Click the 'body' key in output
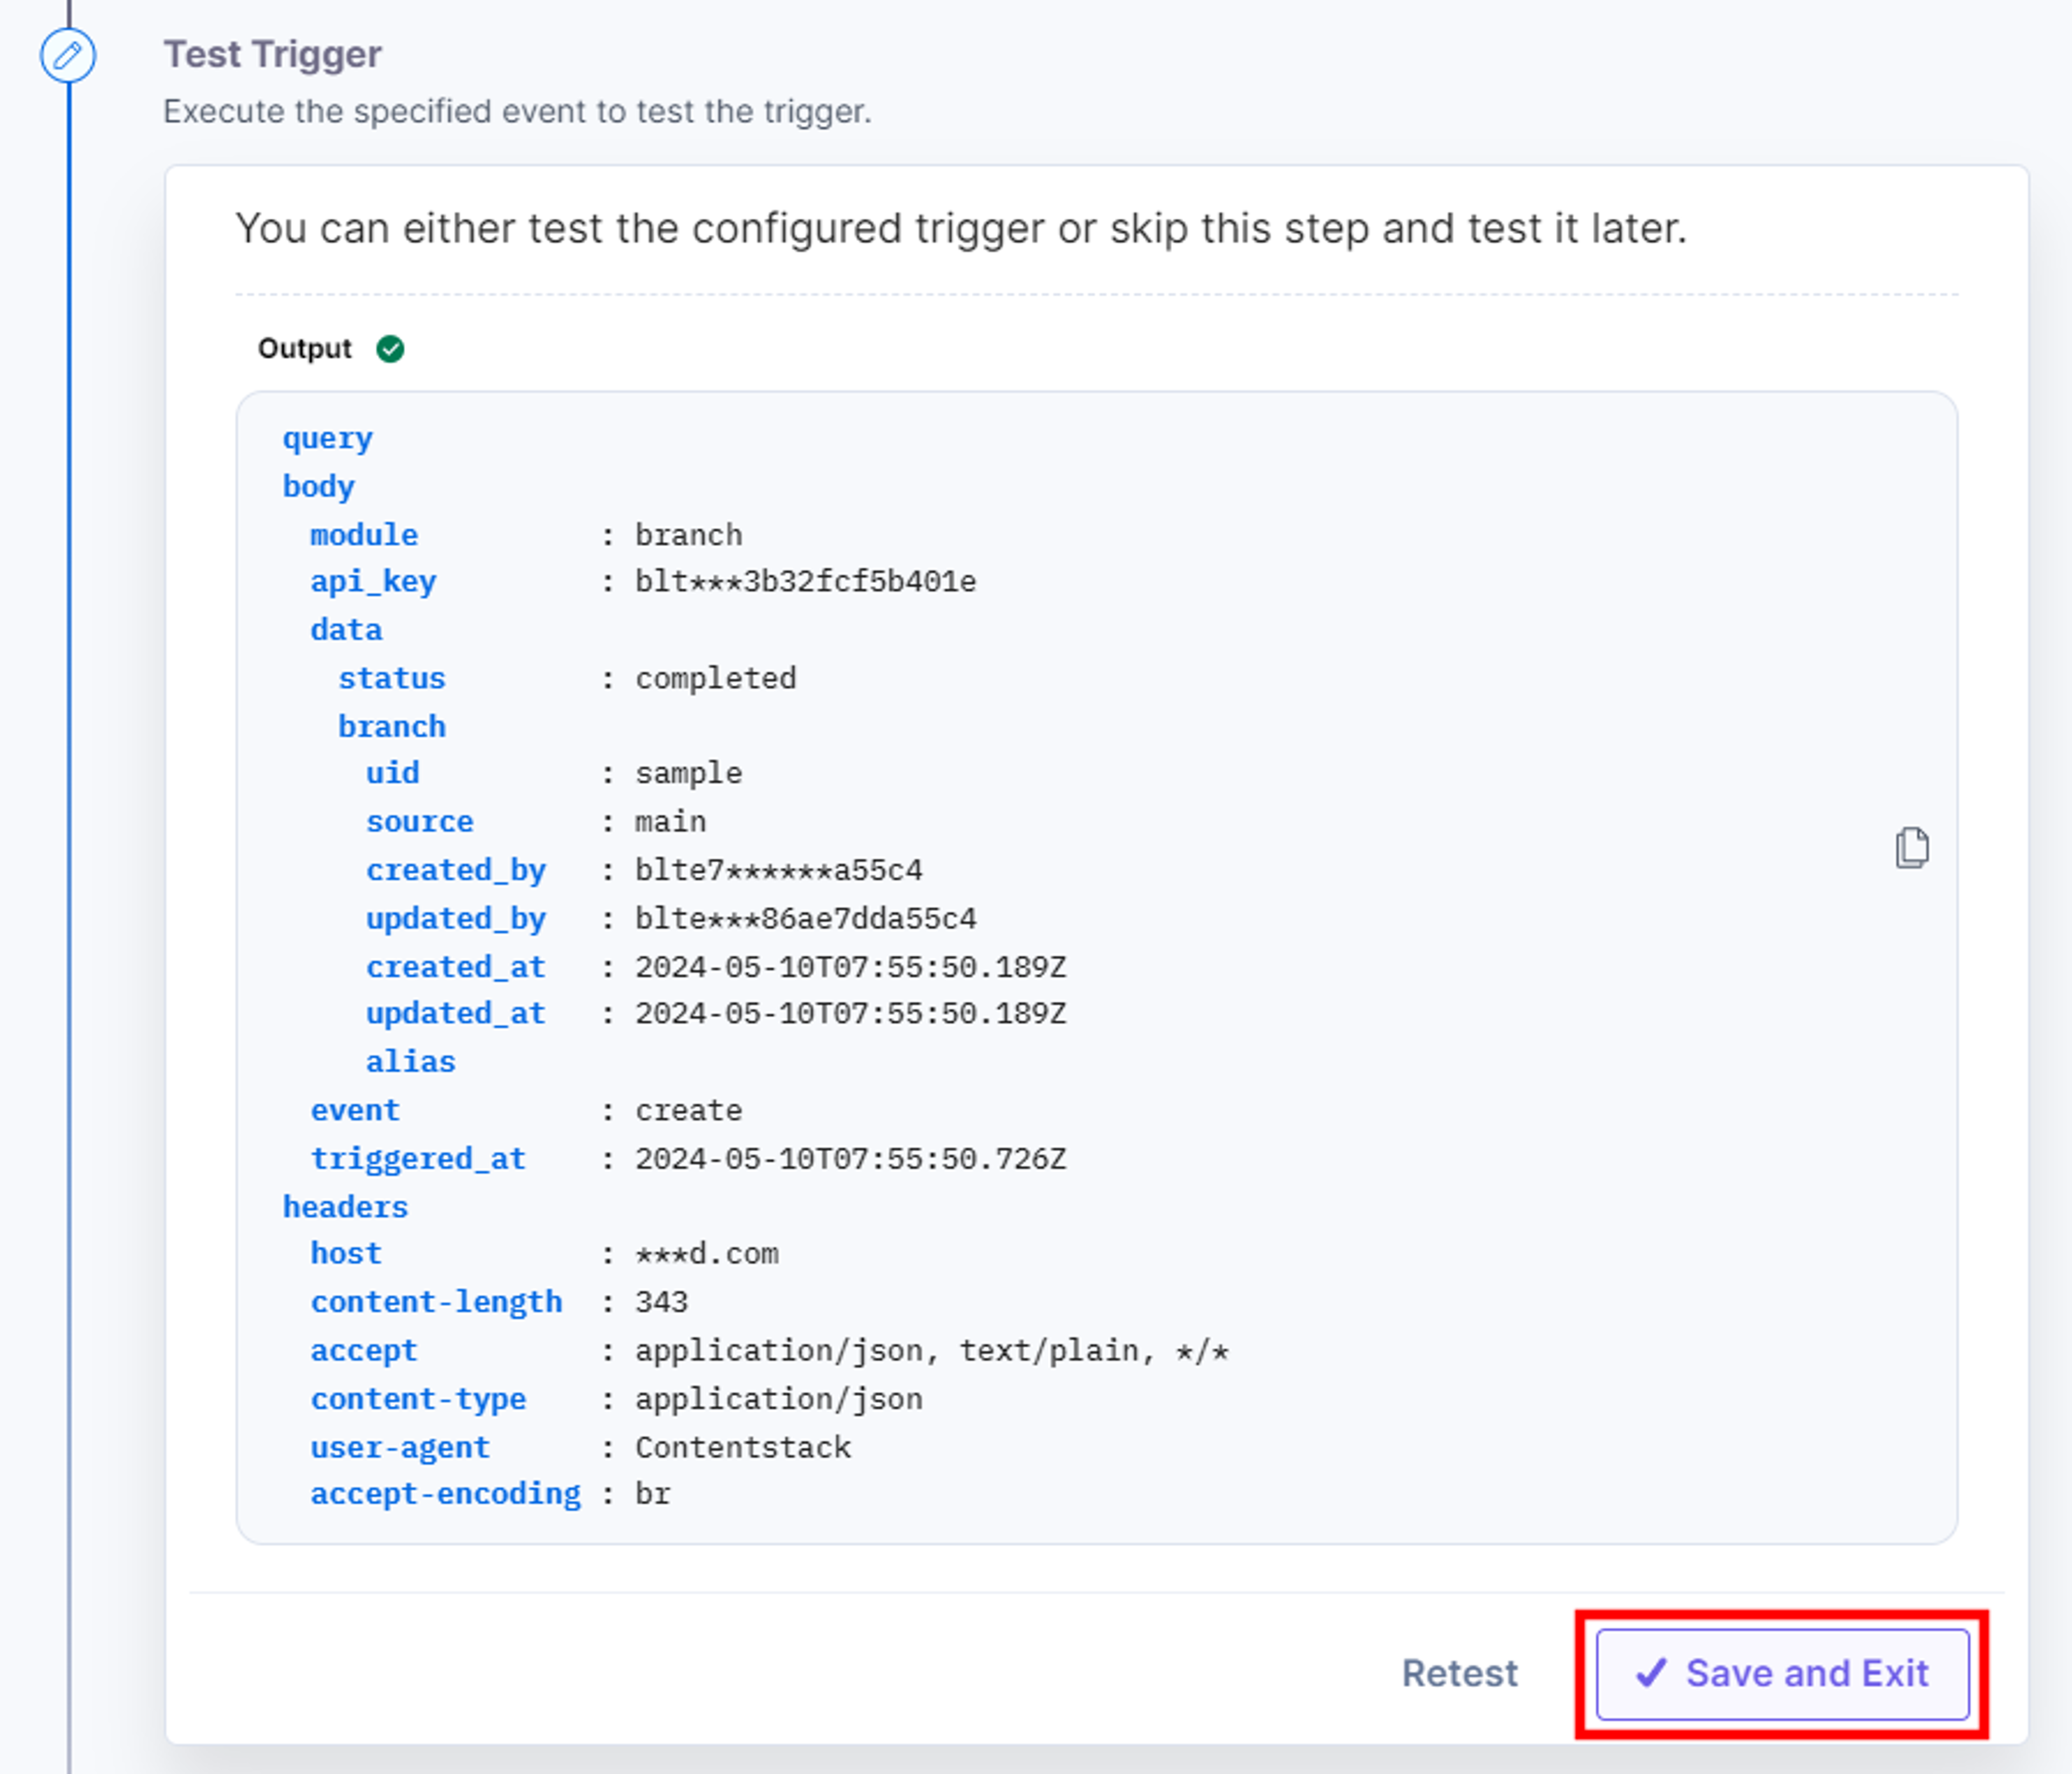The height and width of the screenshot is (1774, 2072). coord(318,487)
